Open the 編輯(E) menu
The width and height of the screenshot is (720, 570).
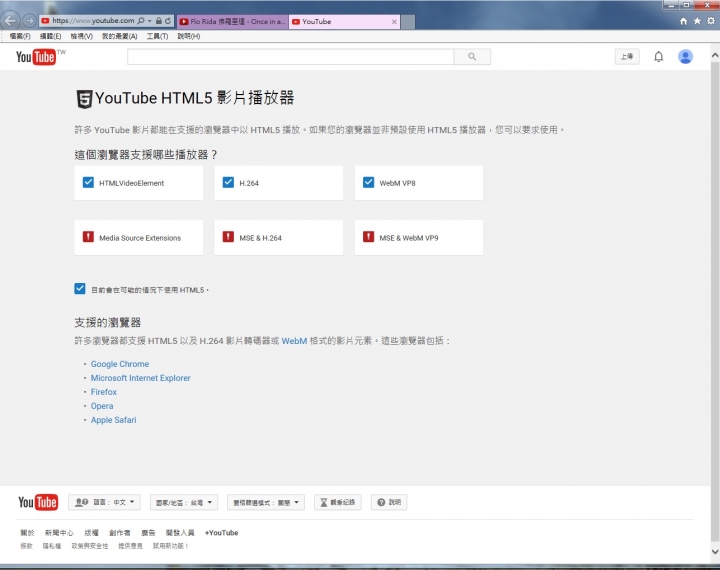[x=51, y=36]
